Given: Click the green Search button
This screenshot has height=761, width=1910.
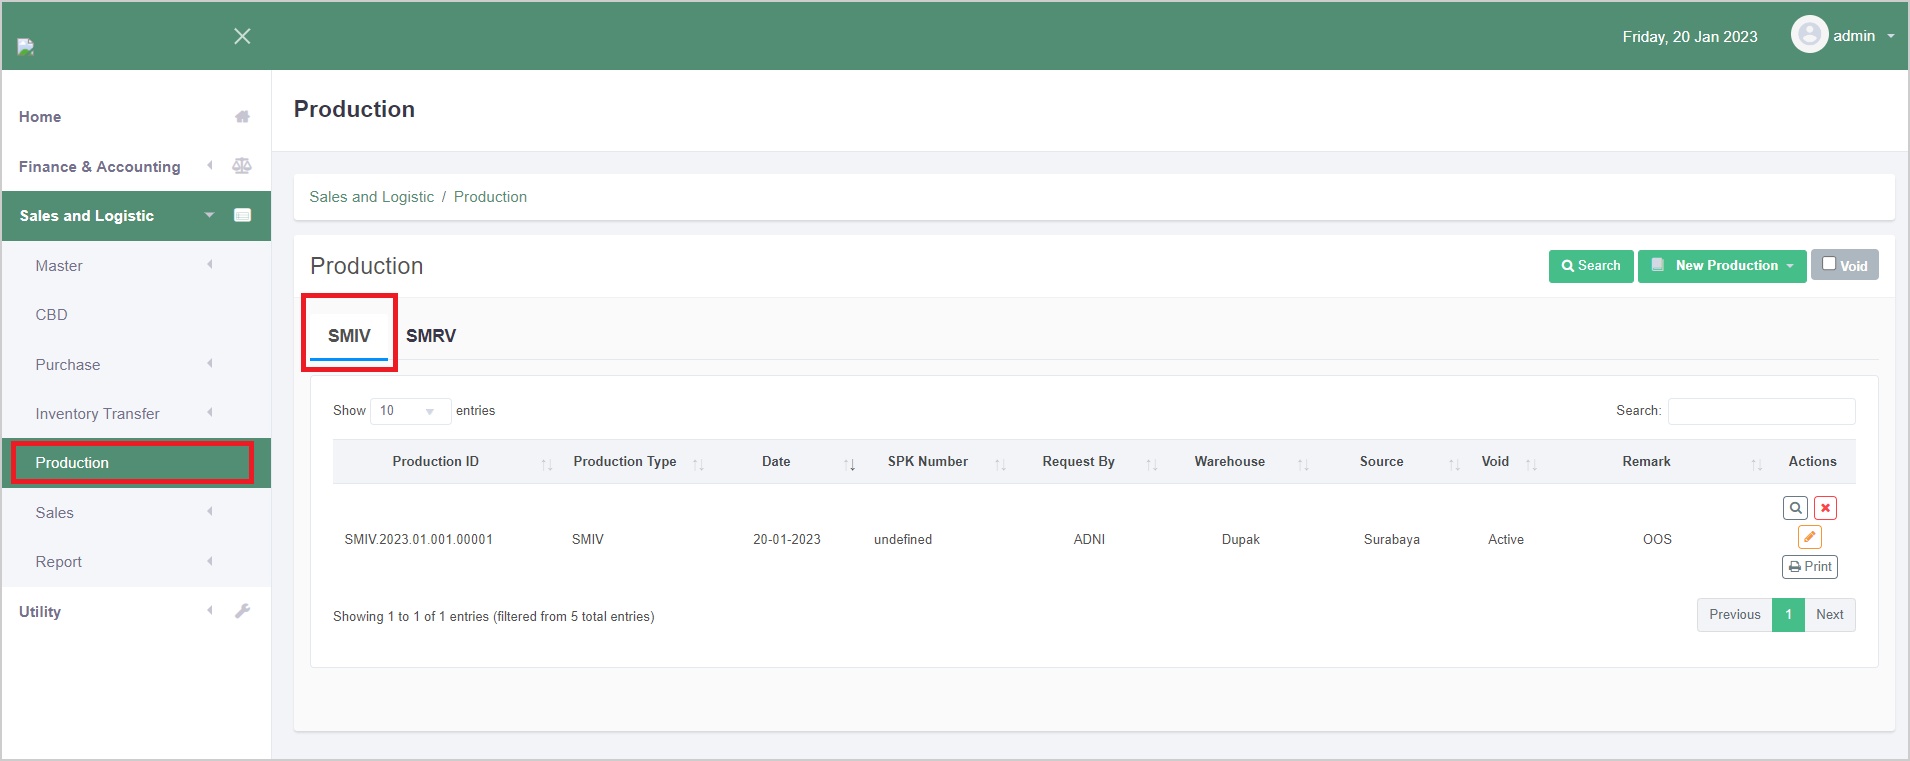Looking at the screenshot, I should click(x=1590, y=266).
